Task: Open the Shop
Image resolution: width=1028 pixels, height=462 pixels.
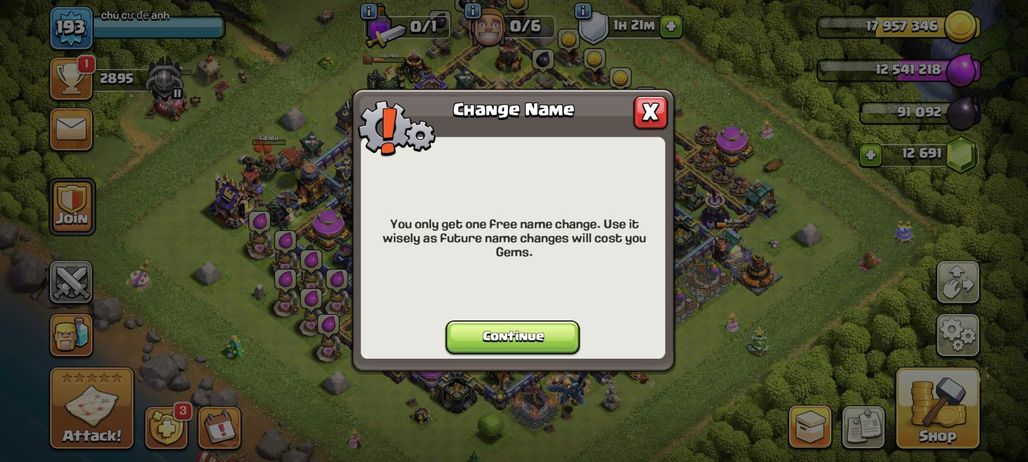Action: [x=938, y=408]
